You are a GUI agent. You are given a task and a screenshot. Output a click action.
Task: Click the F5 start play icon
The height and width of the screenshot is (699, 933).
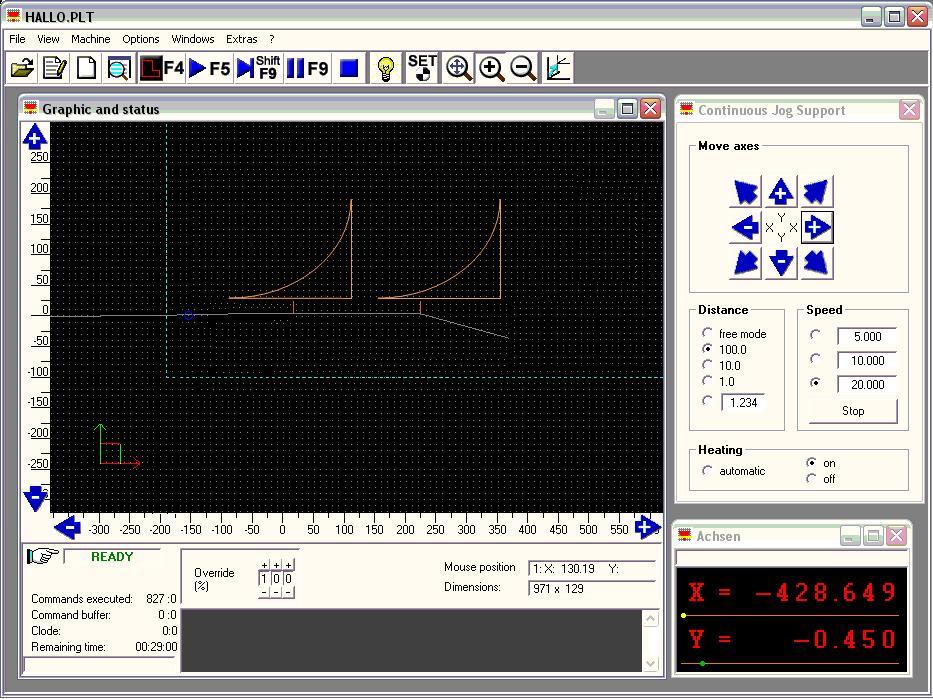coord(209,68)
